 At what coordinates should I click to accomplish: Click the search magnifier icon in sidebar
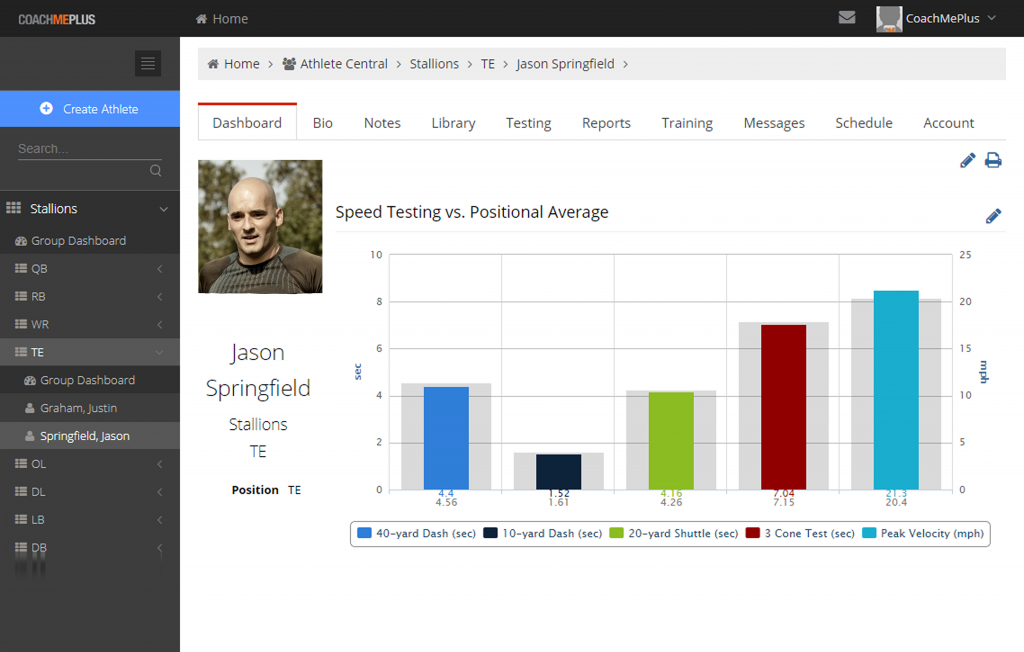click(x=156, y=171)
